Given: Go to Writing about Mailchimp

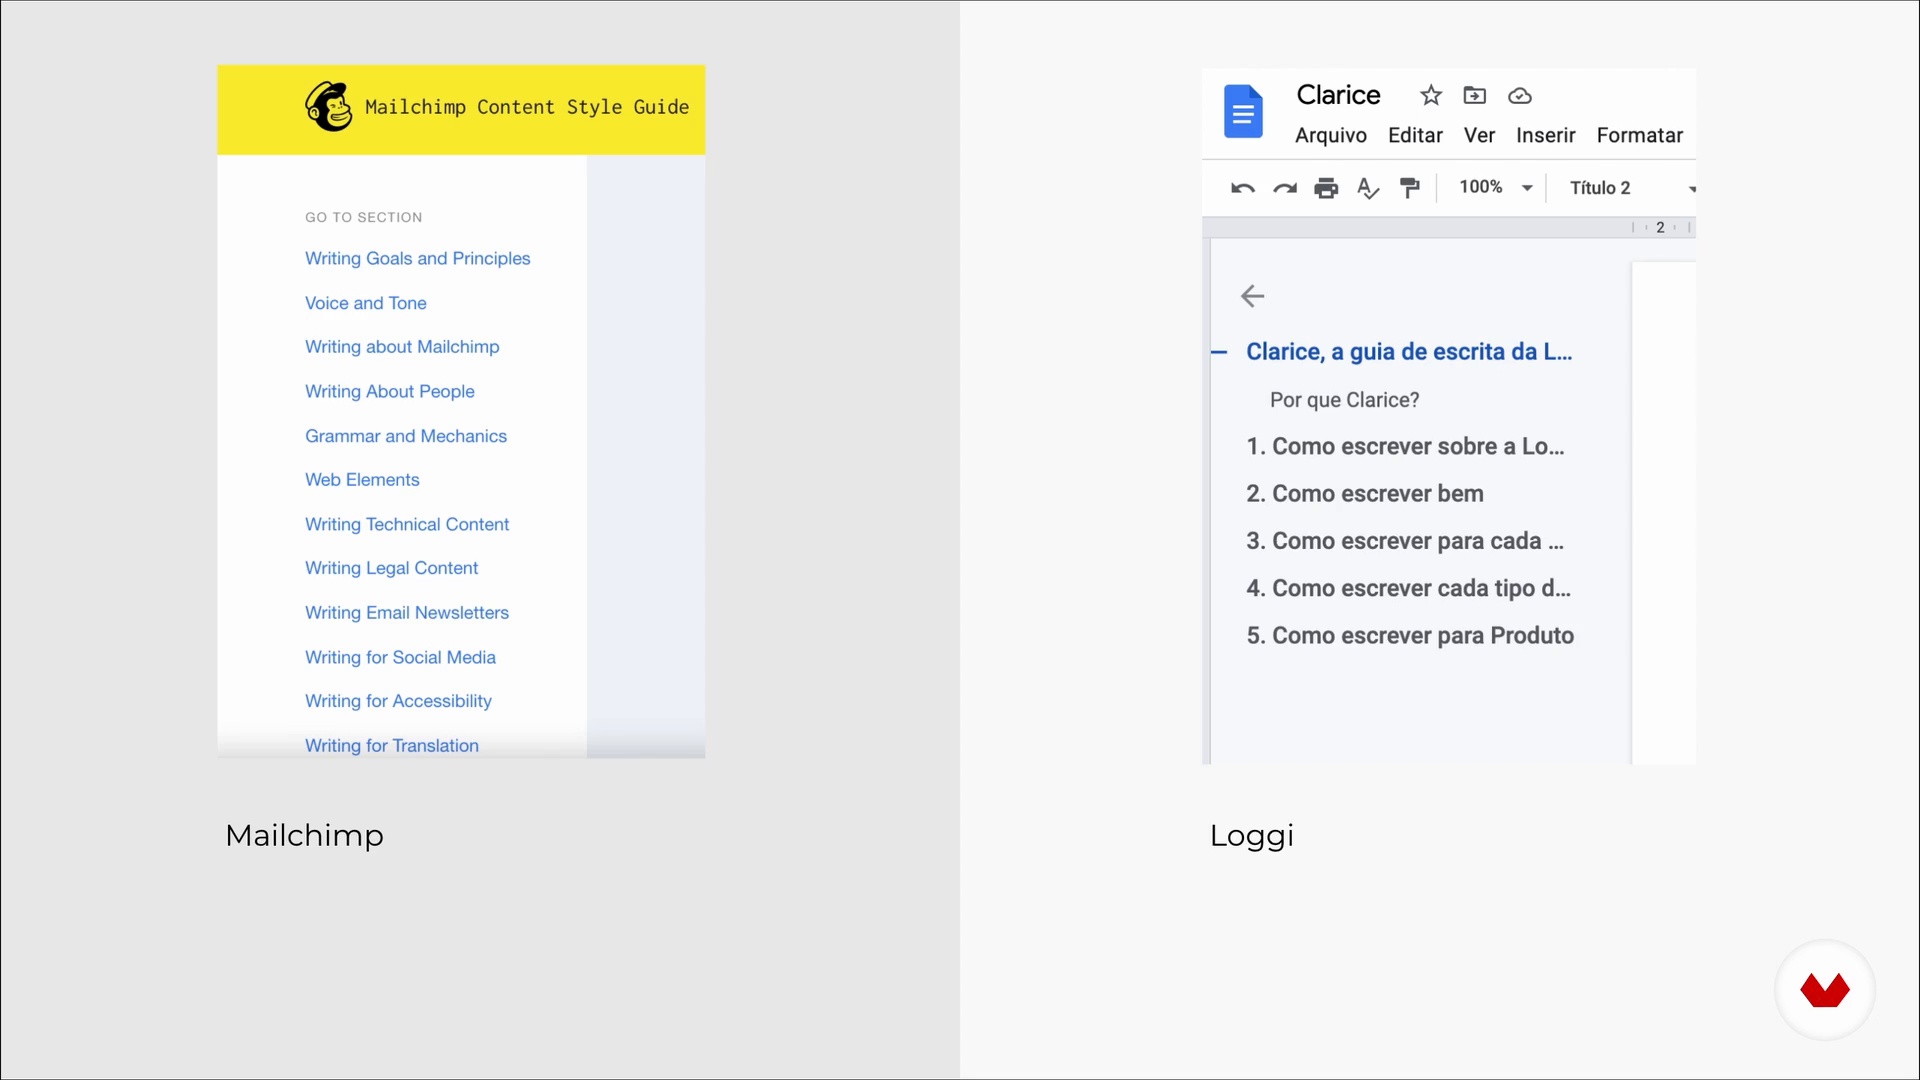Looking at the screenshot, I should pos(402,347).
